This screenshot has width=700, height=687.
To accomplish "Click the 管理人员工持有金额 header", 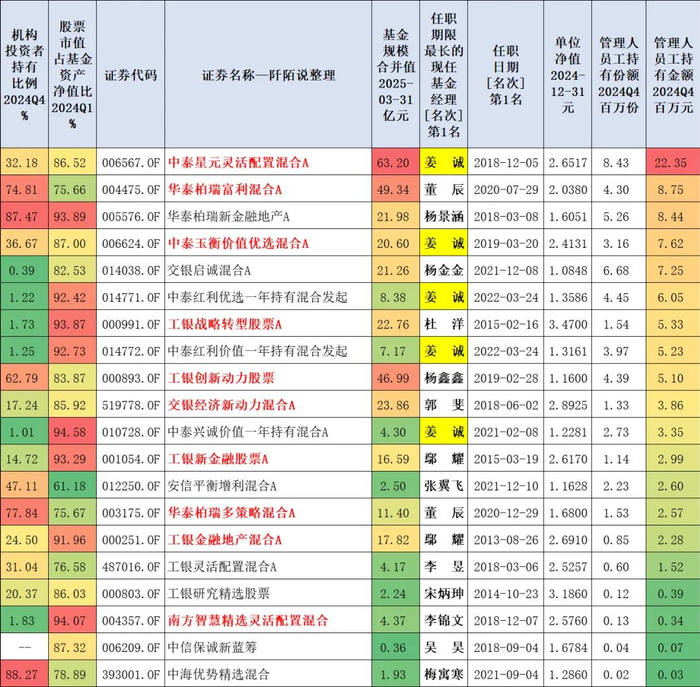I will (673, 75).
